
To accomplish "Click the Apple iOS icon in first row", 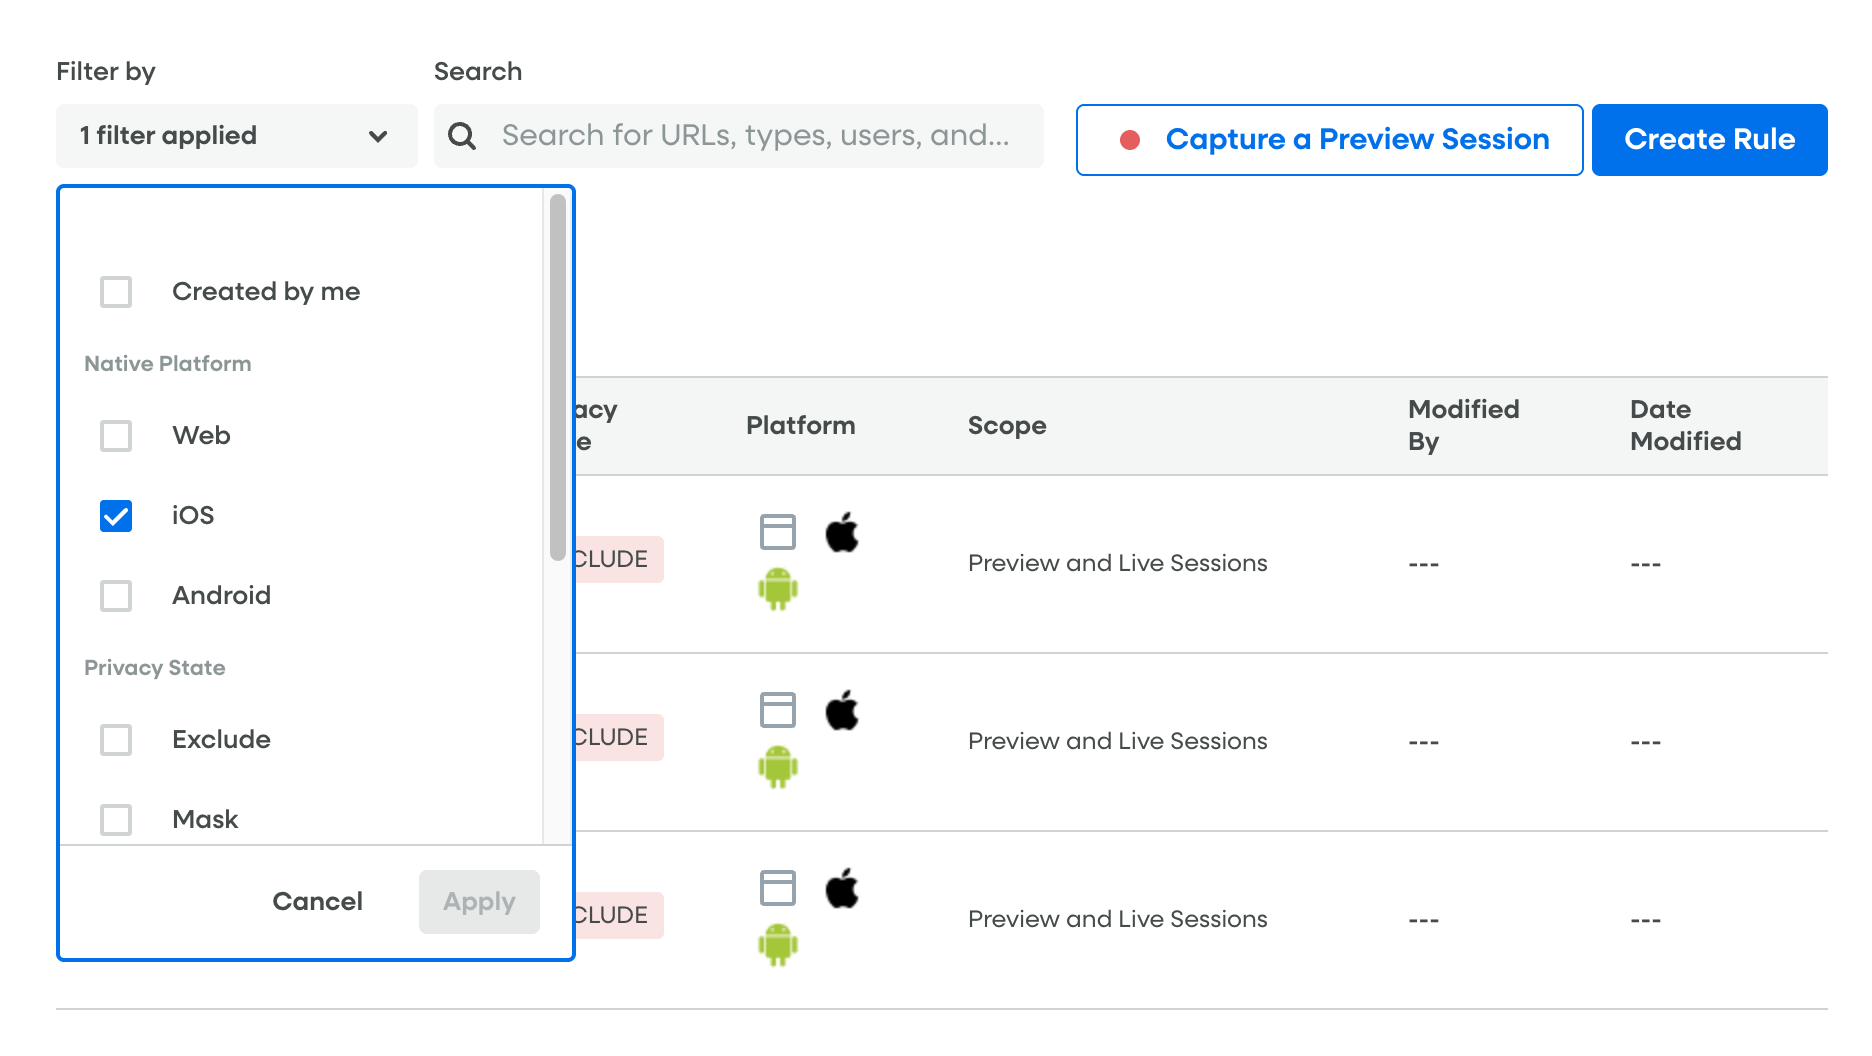I will [x=842, y=532].
